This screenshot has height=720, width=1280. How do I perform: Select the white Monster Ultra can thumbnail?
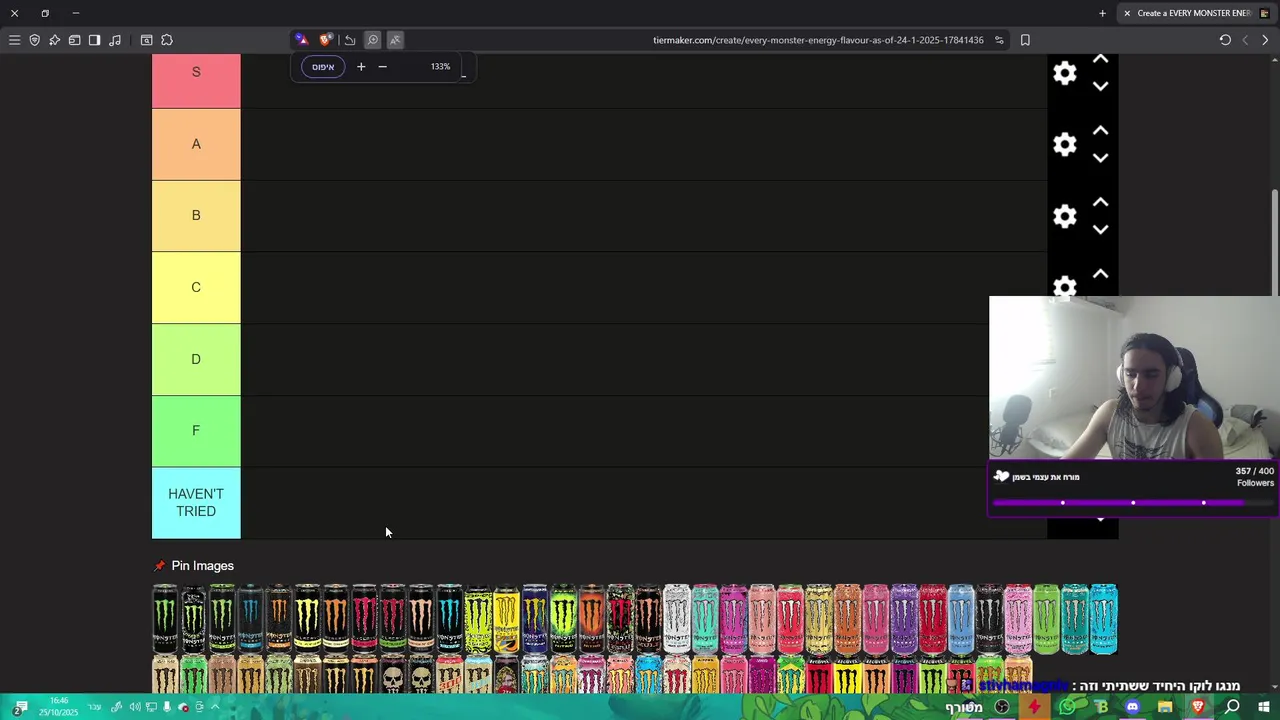(677, 620)
